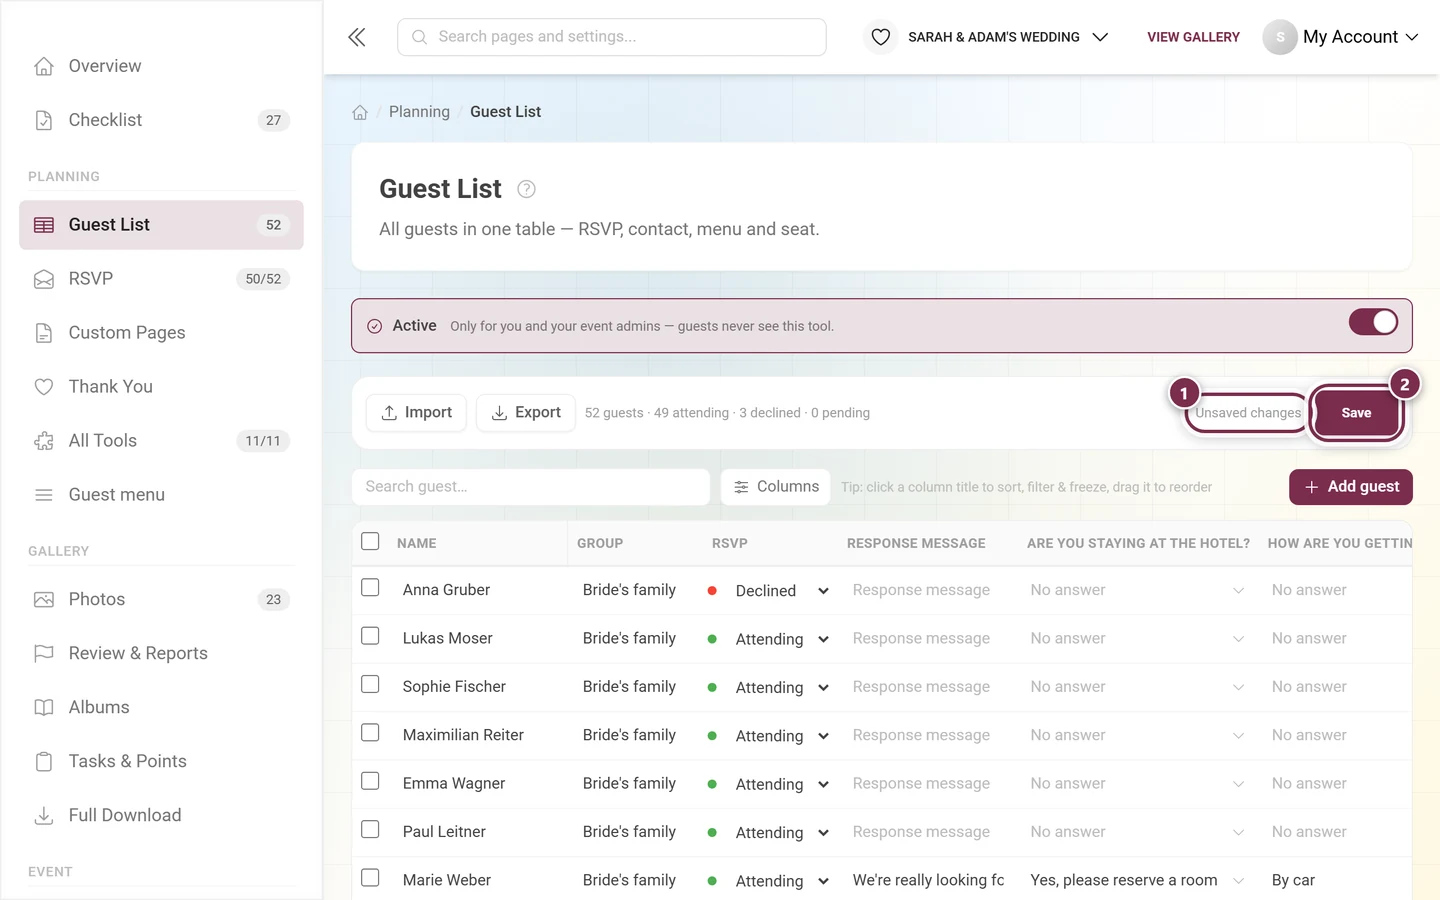The width and height of the screenshot is (1440, 900).
Task: Click the Add guest button
Action: click(1351, 487)
